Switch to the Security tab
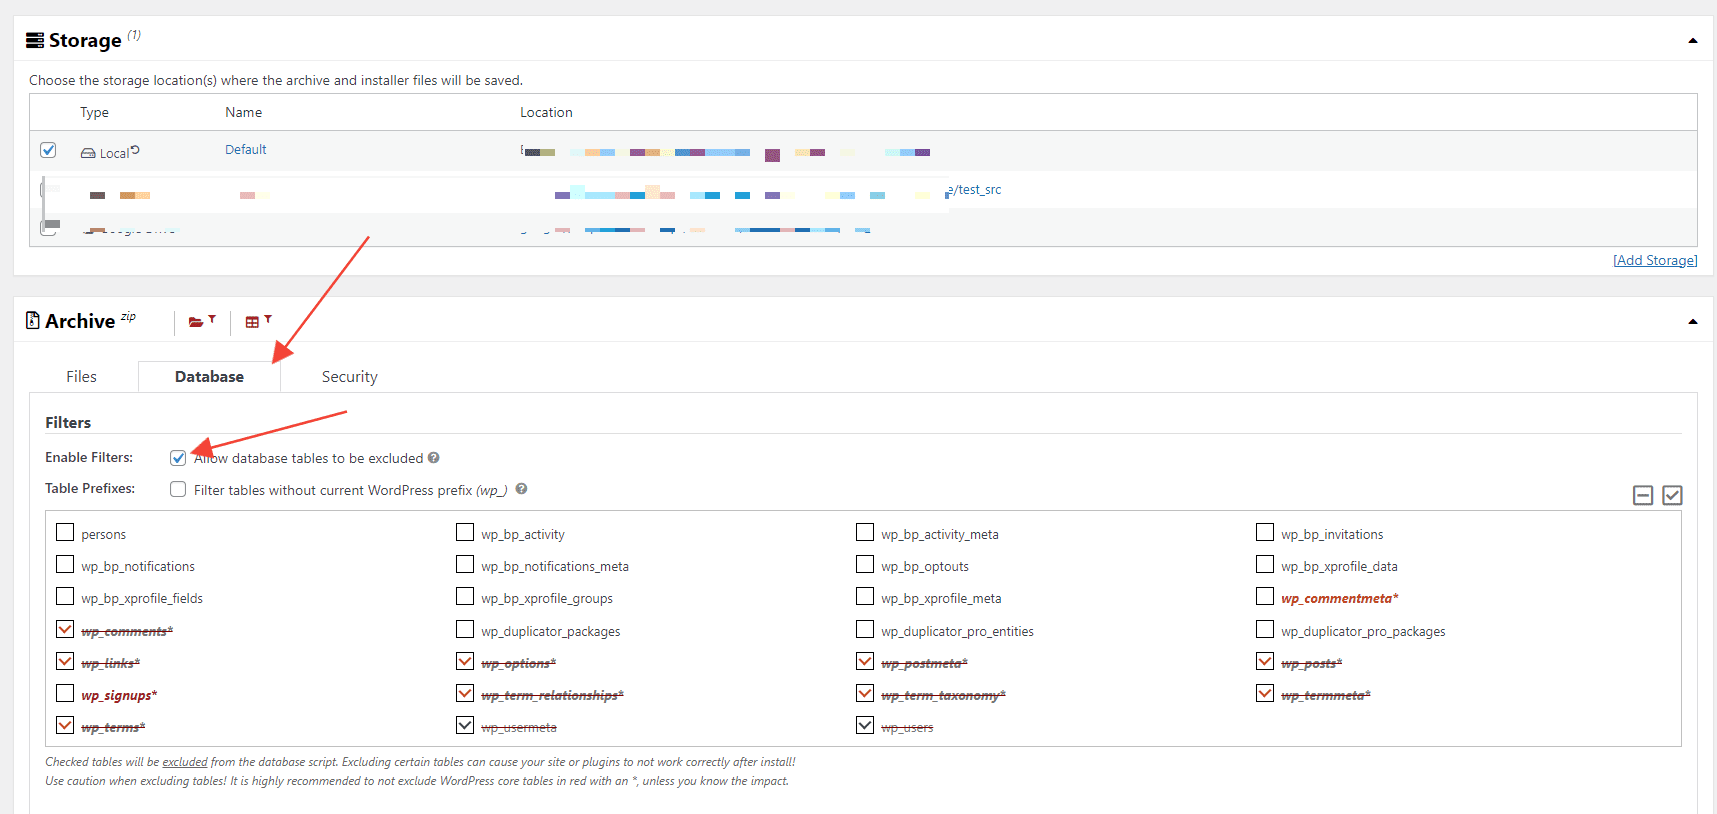The height and width of the screenshot is (814, 1717). pos(349,377)
